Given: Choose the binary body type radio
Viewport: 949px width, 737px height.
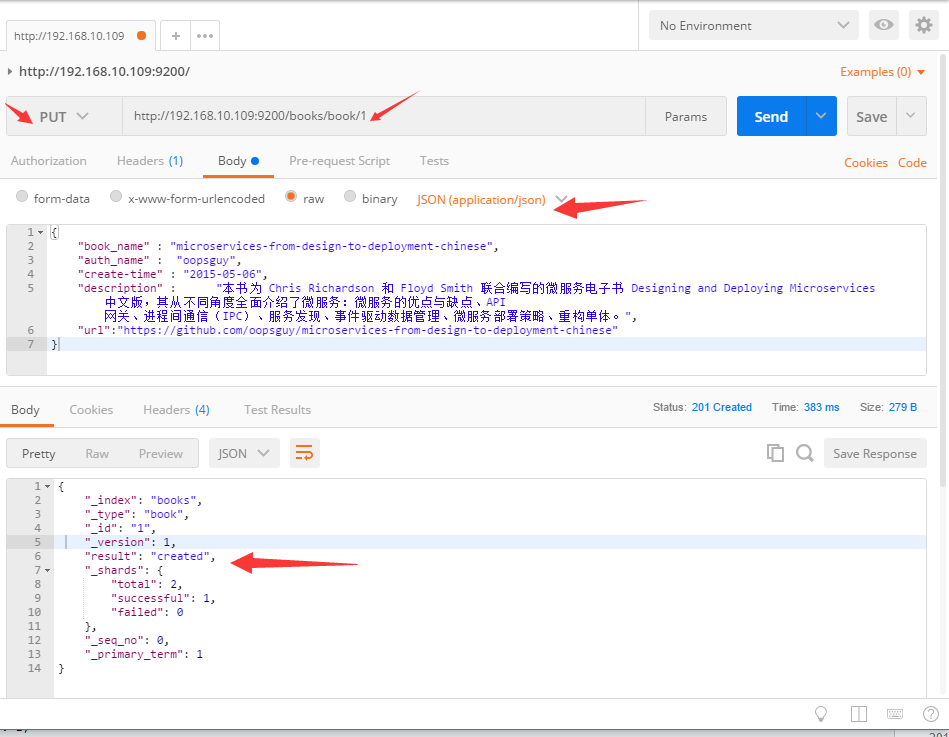Looking at the screenshot, I should pos(350,198).
